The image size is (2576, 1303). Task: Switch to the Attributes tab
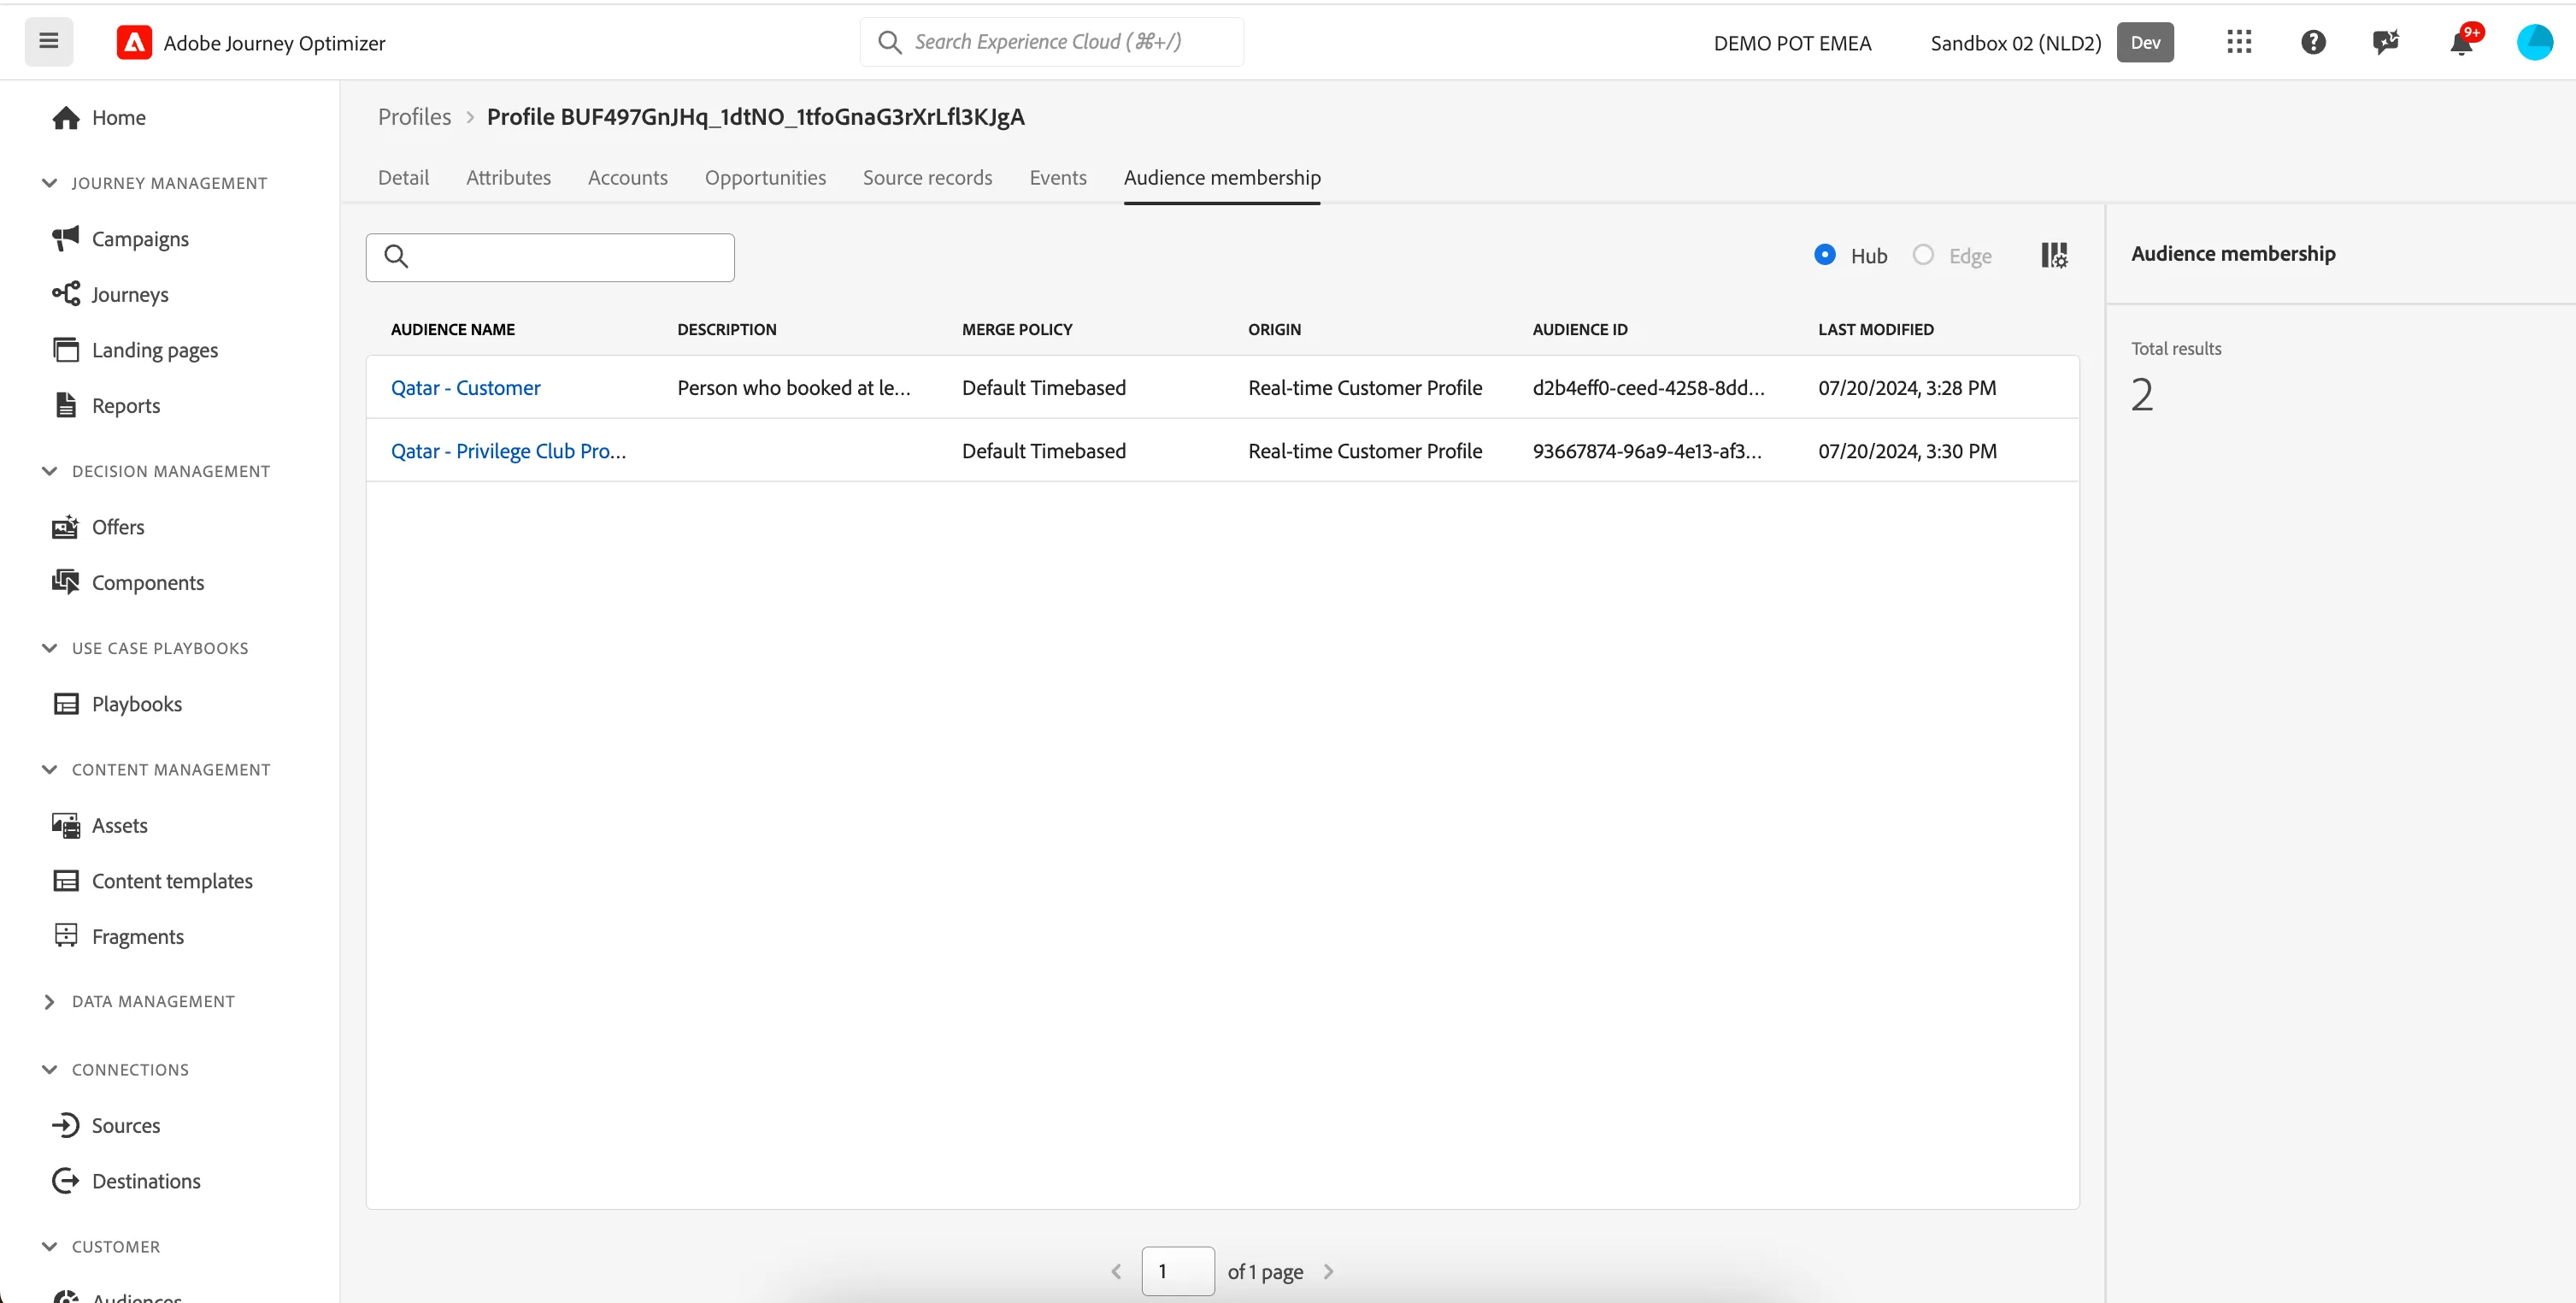point(508,177)
